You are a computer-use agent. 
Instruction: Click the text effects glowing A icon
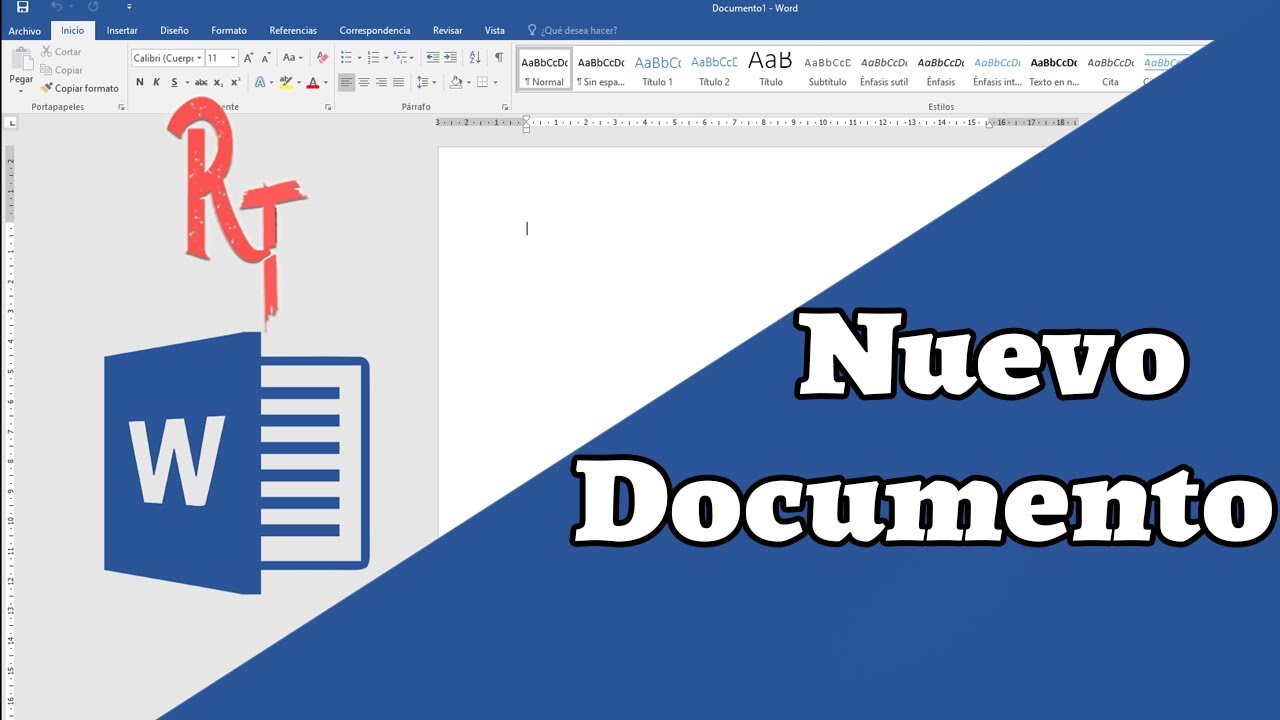pyautogui.click(x=259, y=82)
